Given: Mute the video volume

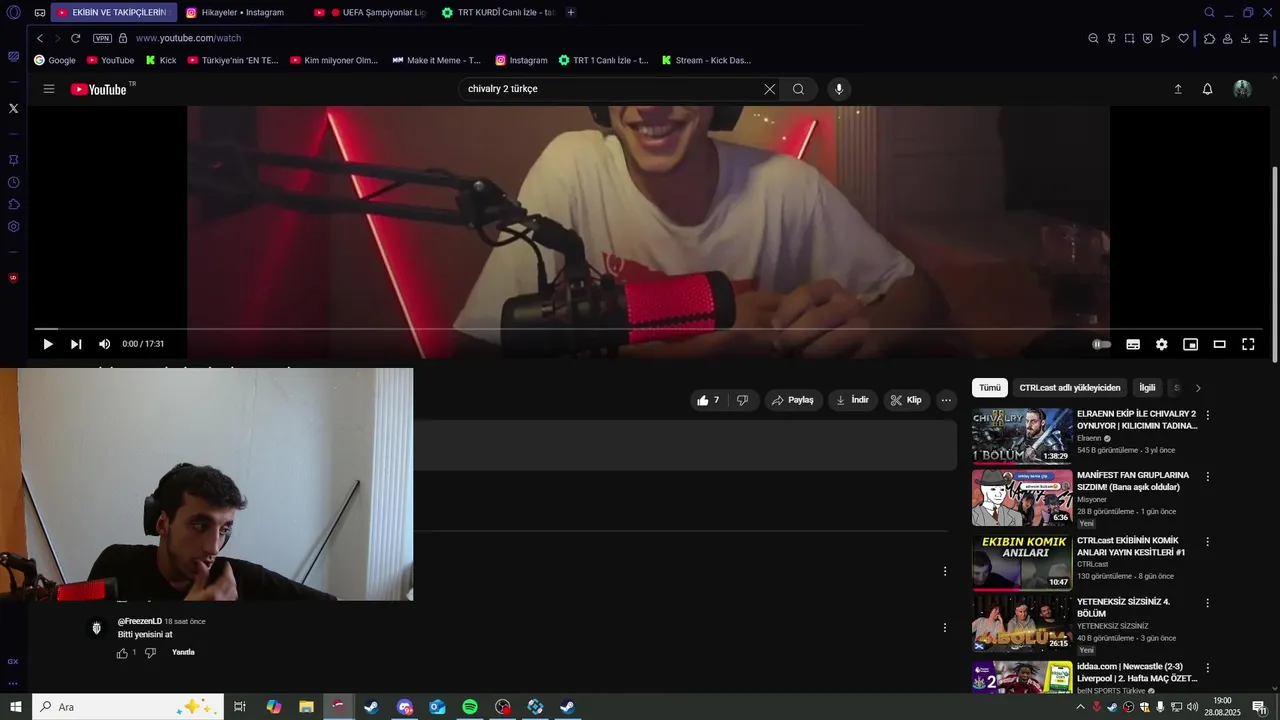Looking at the screenshot, I should coord(105,344).
